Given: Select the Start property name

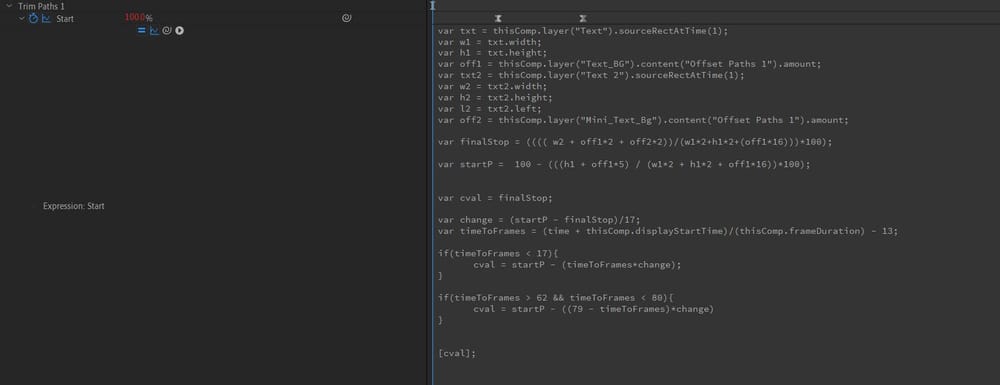Looking at the screenshot, I should coord(65,18).
